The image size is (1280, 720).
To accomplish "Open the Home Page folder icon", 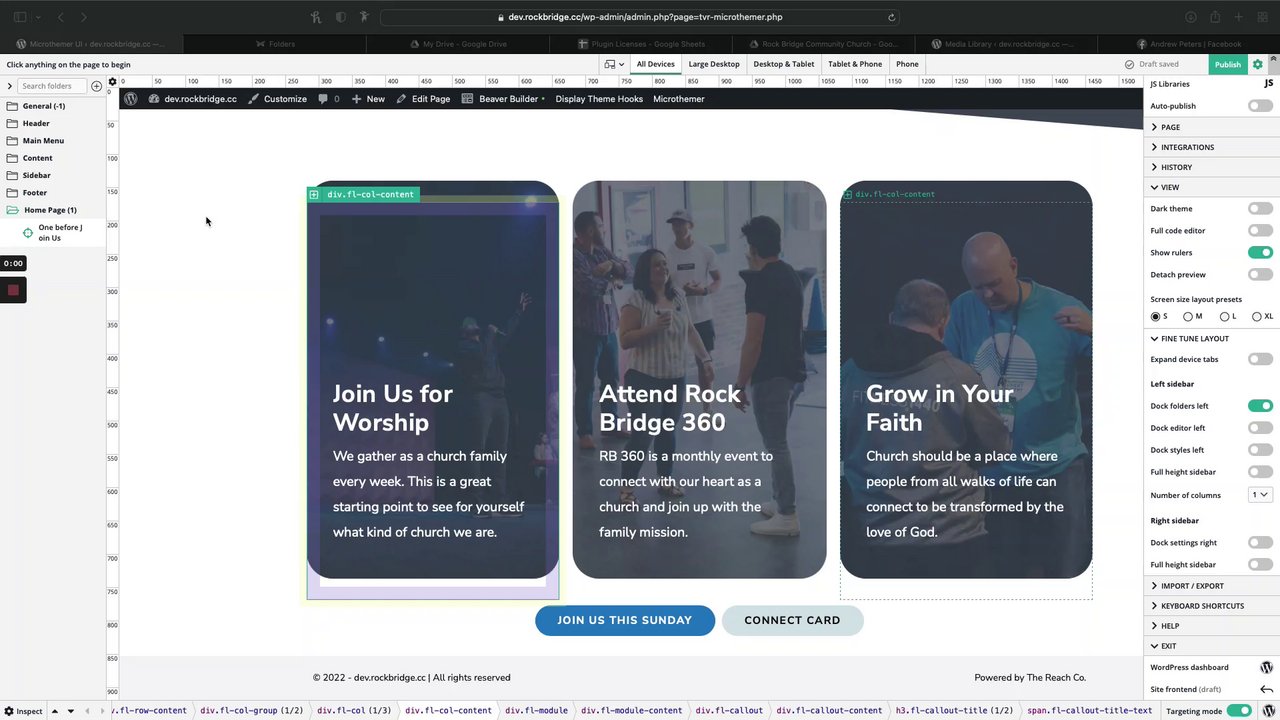I will pos(12,210).
